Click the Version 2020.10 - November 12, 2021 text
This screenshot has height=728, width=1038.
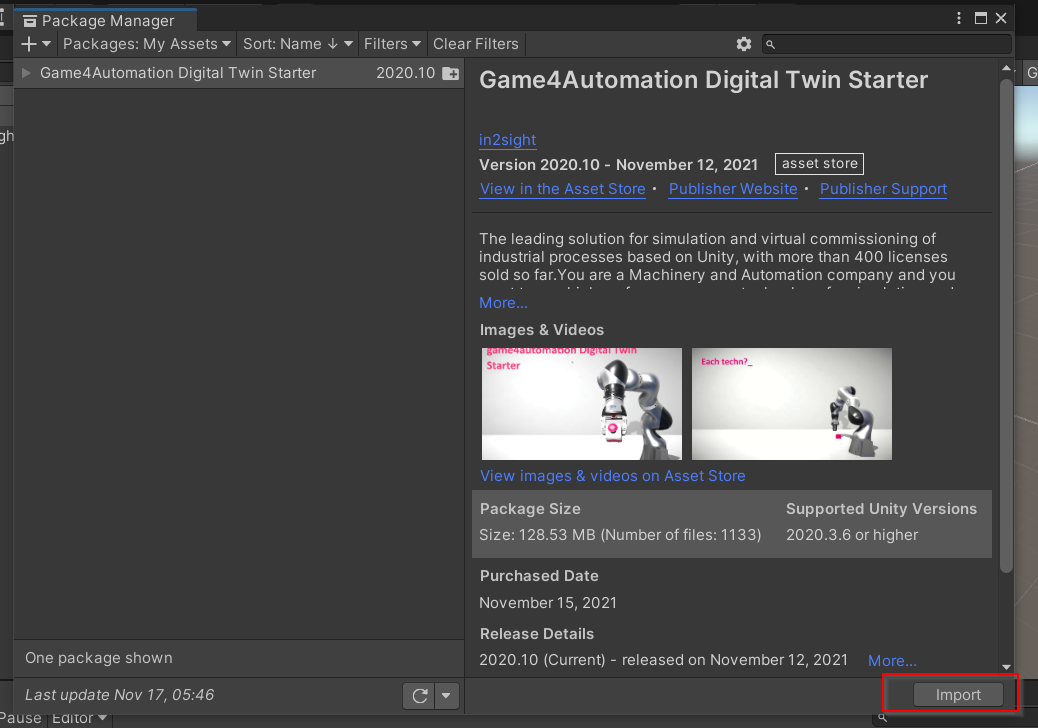[x=619, y=165]
